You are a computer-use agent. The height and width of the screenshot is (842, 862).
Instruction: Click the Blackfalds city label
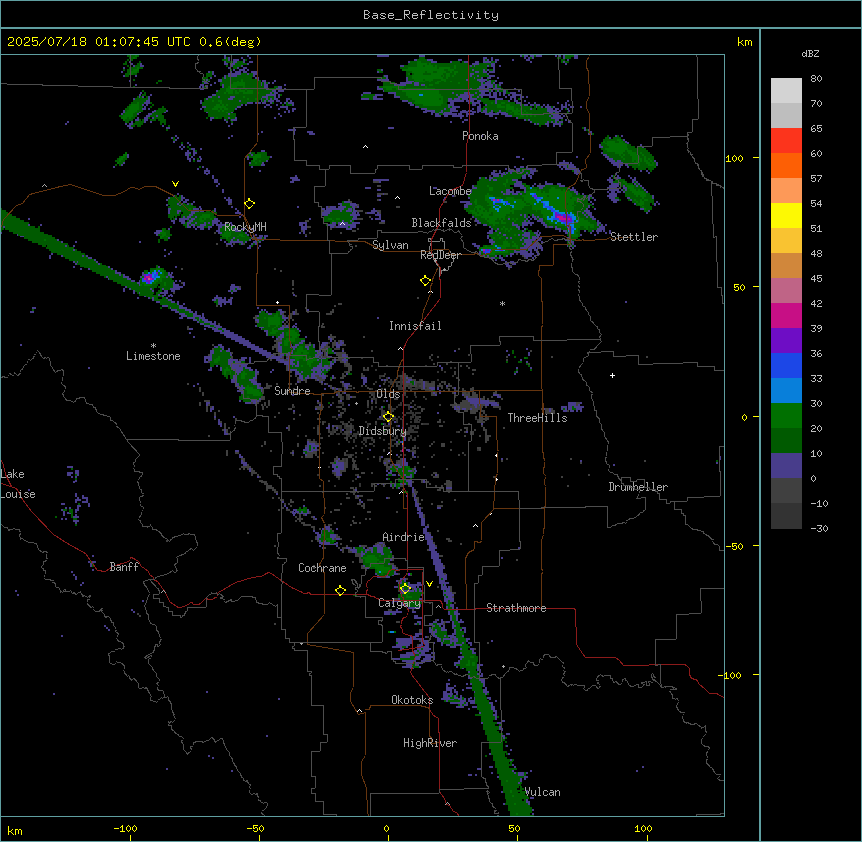[441, 223]
